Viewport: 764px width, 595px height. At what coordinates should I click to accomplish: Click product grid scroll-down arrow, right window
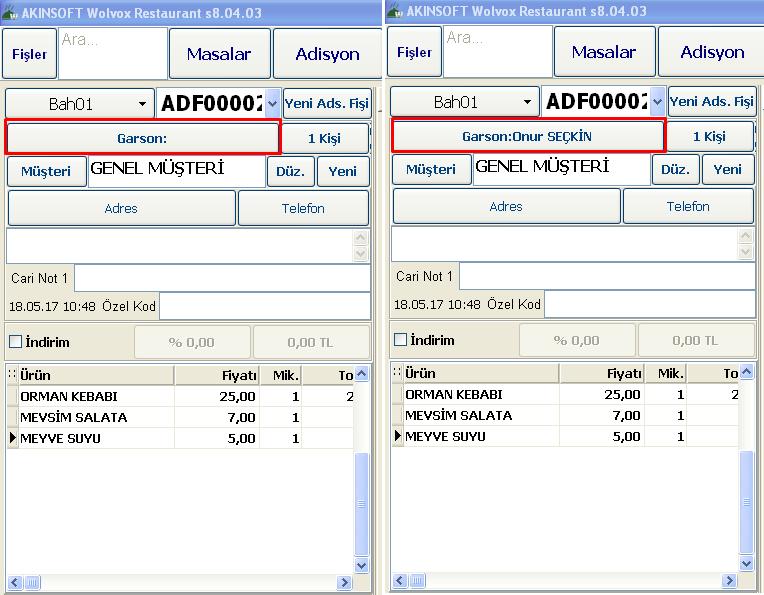click(746, 563)
